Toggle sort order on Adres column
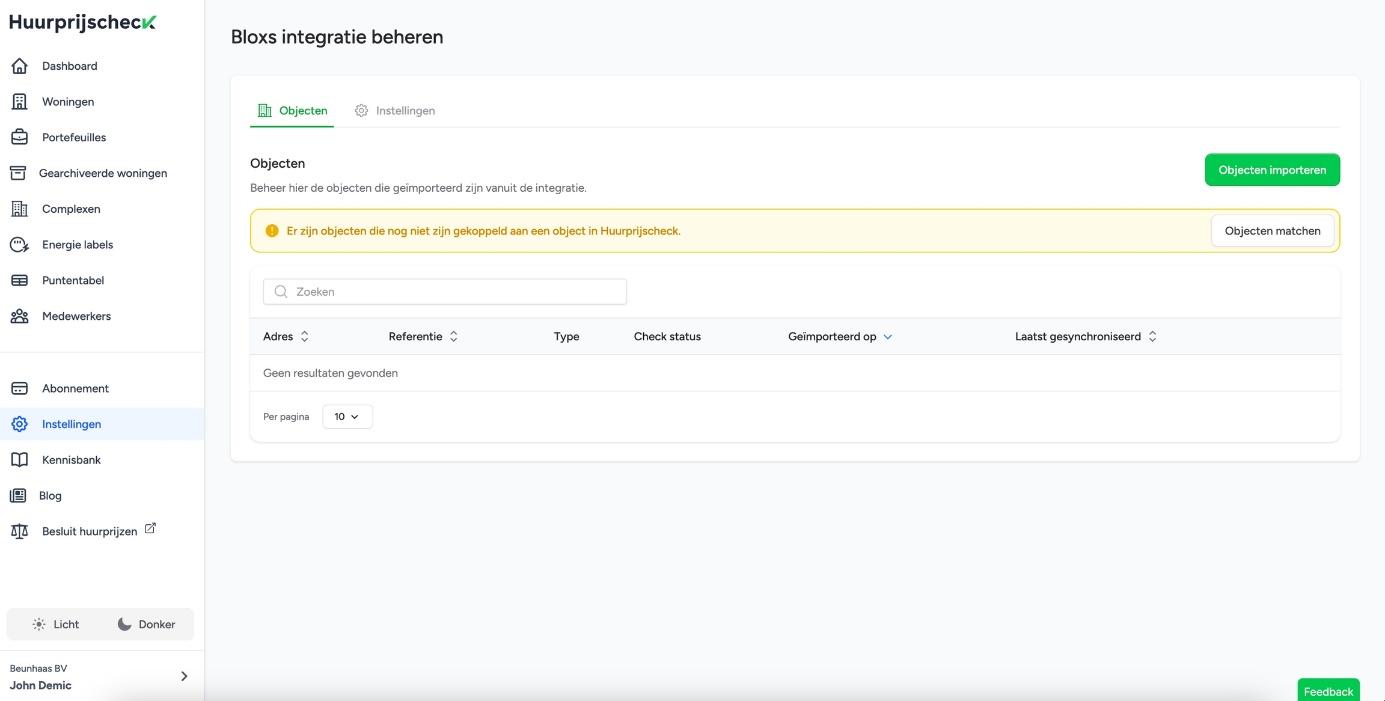 [305, 337]
